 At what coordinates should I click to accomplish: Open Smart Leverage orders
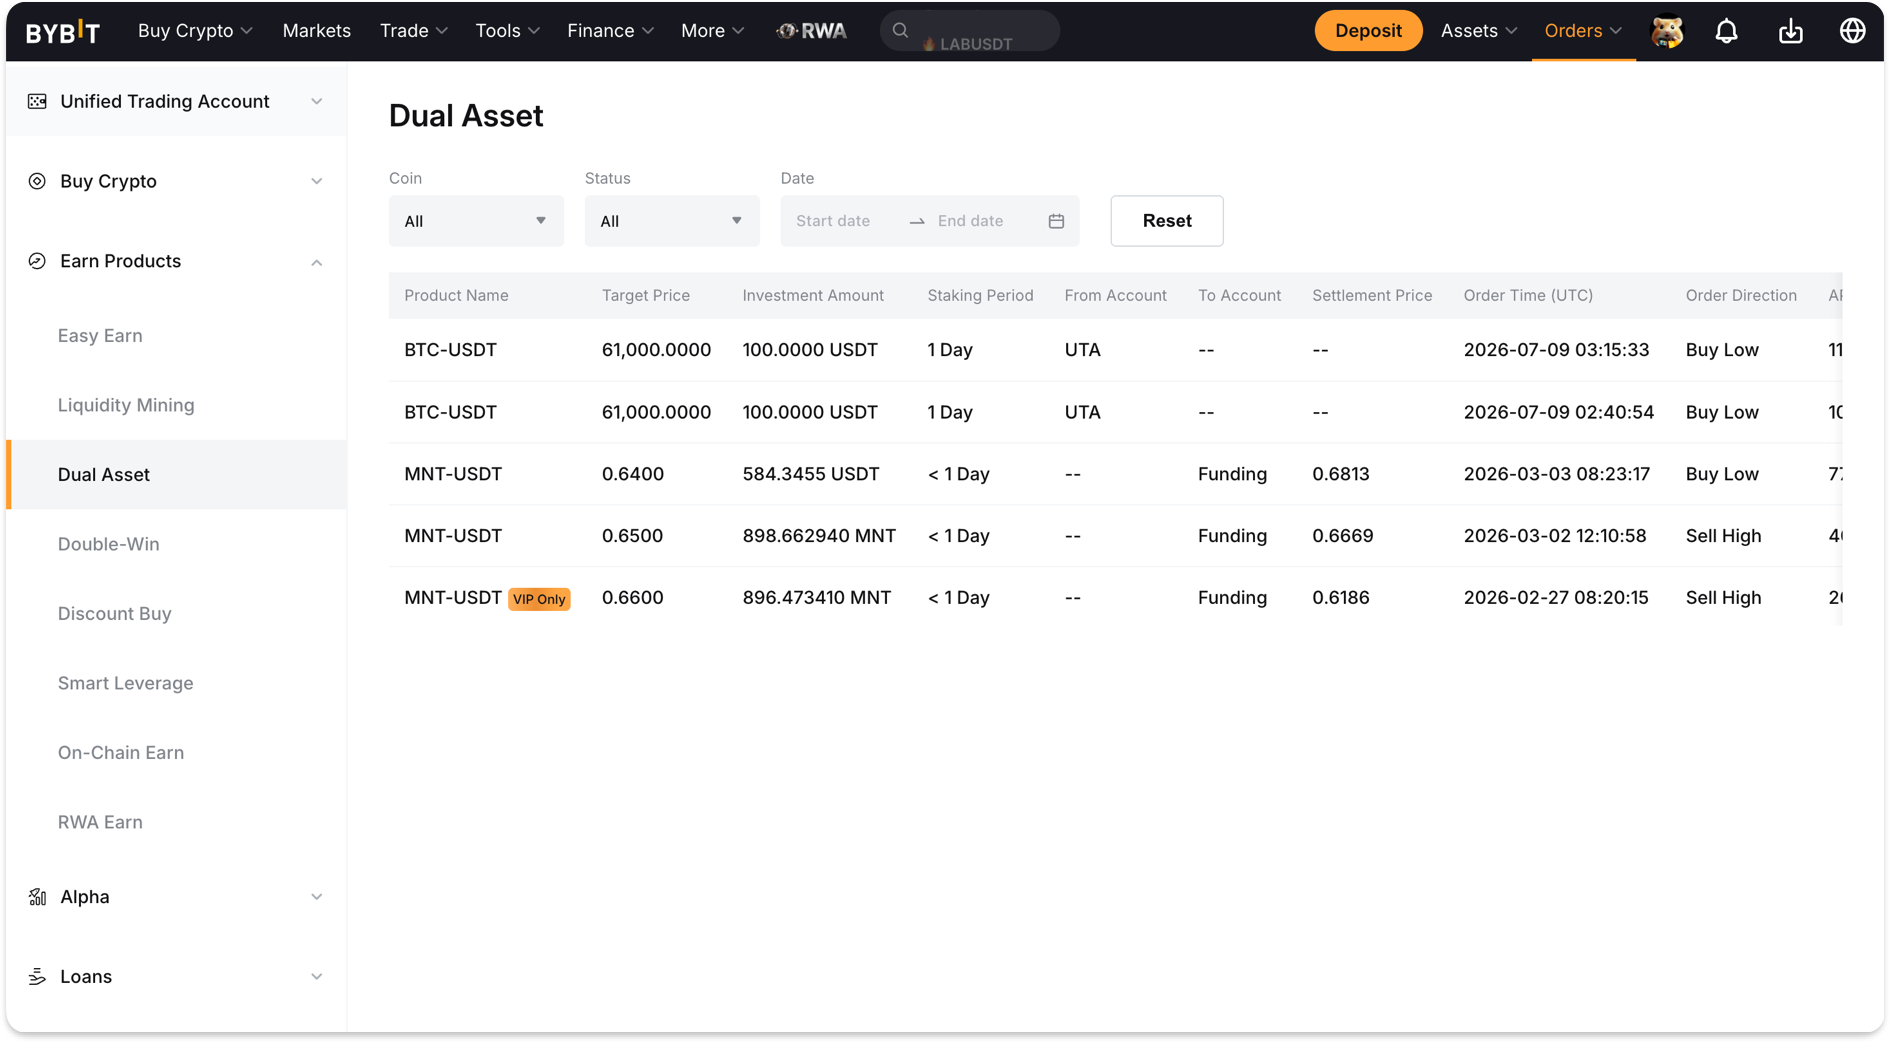125,683
